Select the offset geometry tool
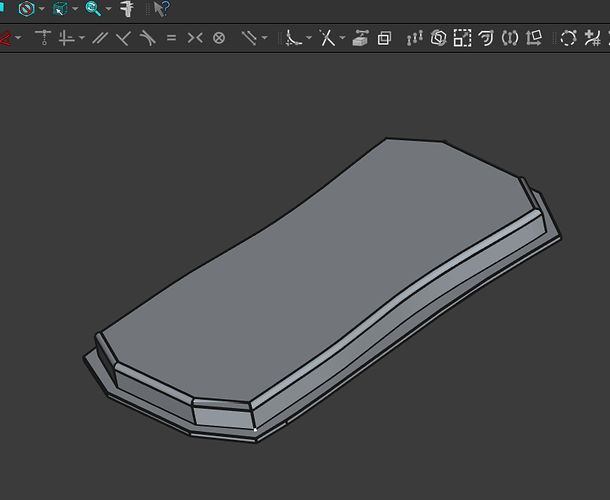This screenshot has width=610, height=500. pos(486,38)
